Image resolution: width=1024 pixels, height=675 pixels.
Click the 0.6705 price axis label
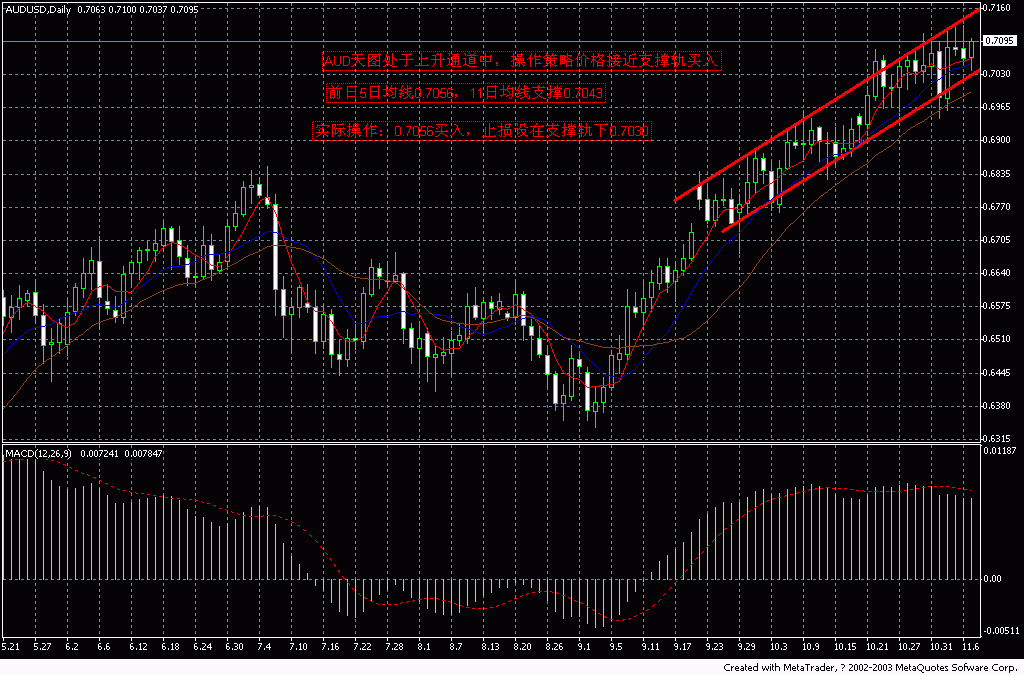point(999,240)
